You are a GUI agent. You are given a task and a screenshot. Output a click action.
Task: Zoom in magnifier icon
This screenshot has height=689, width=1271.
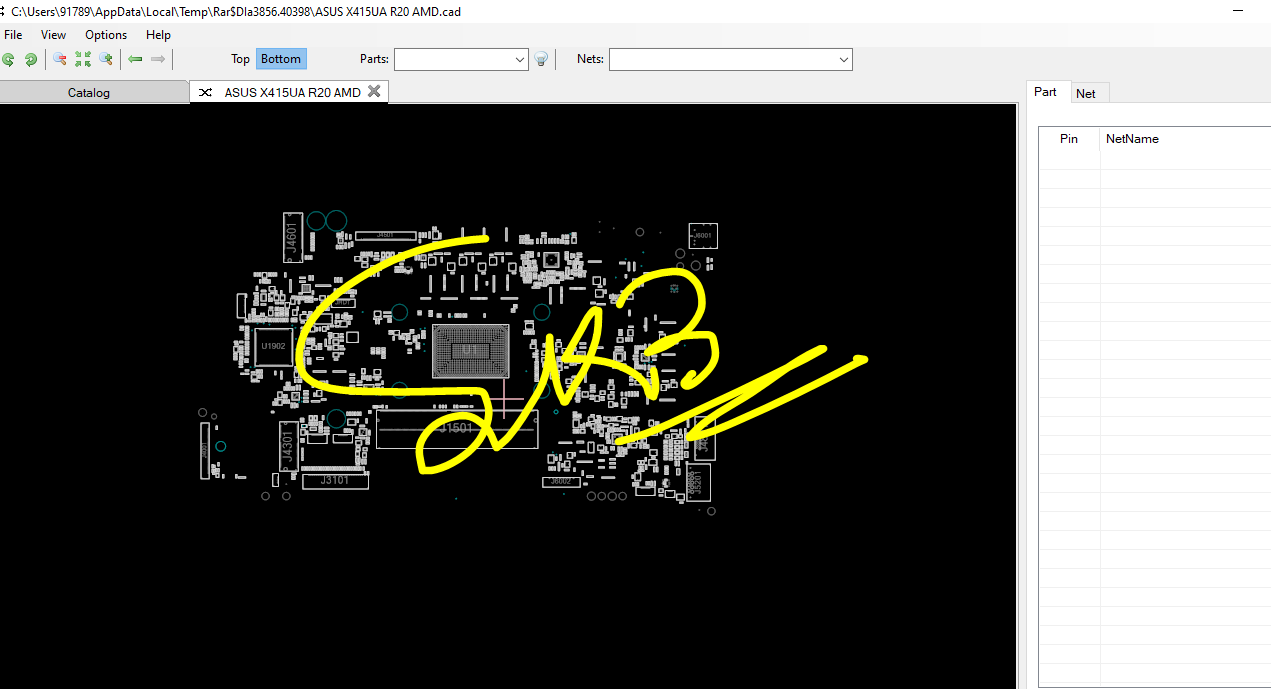point(105,59)
